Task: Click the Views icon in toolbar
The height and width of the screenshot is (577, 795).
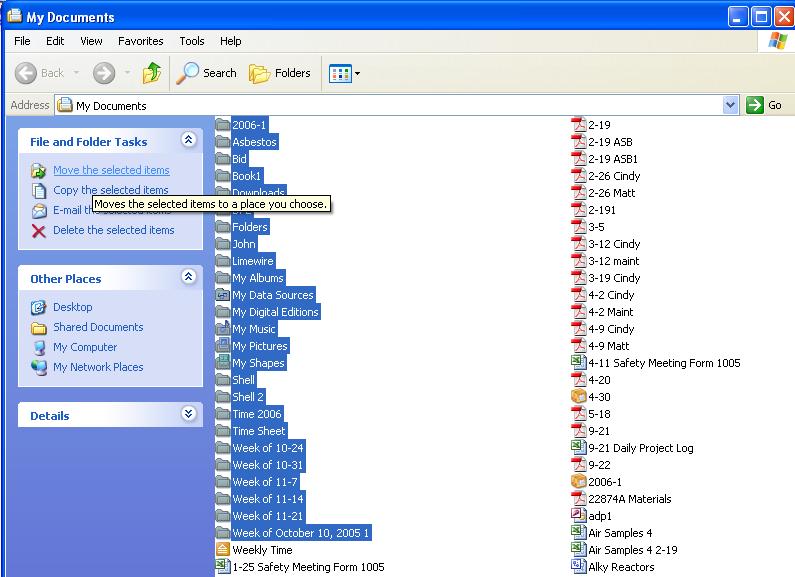Action: [x=340, y=74]
